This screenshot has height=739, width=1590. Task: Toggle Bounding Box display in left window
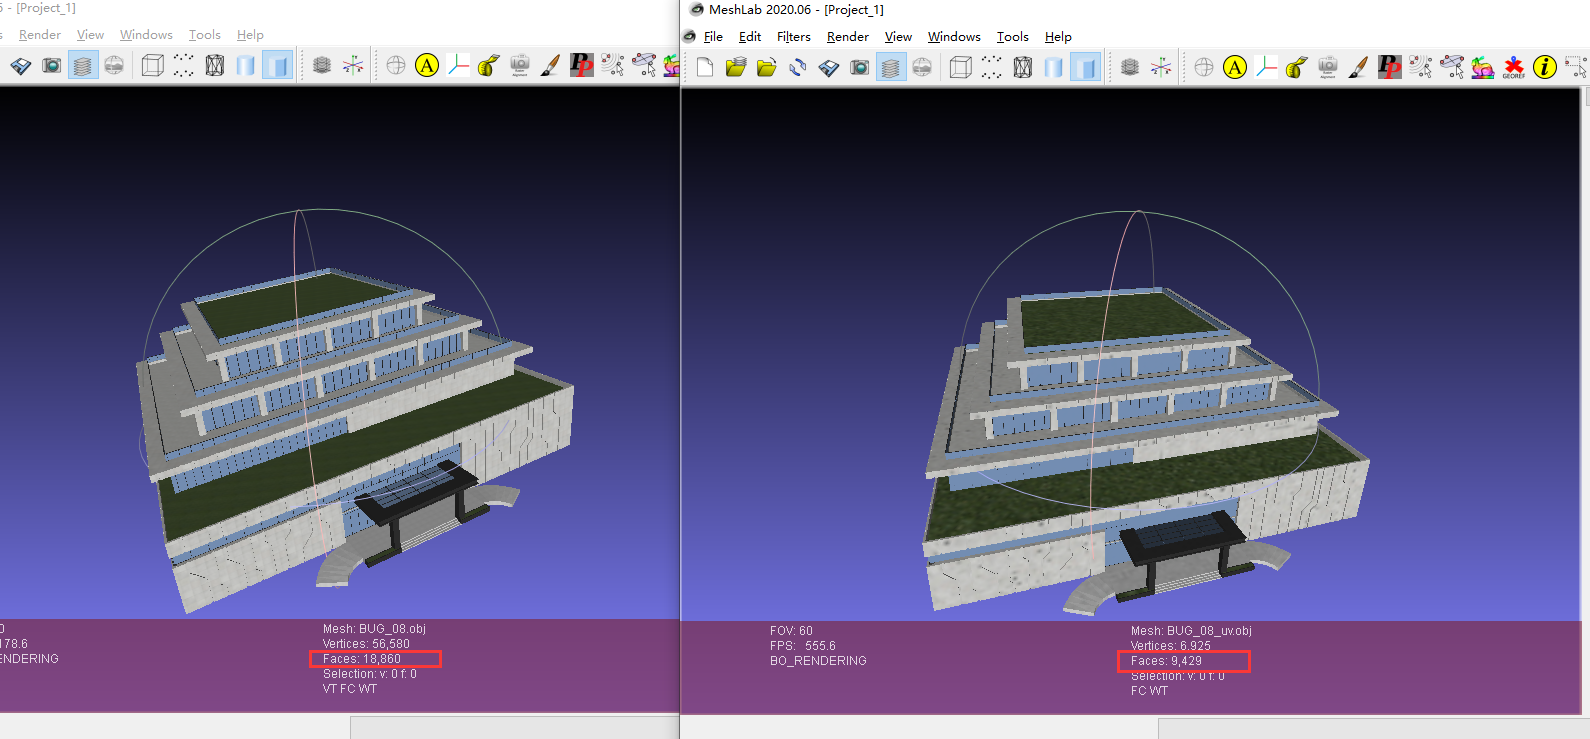(x=153, y=65)
